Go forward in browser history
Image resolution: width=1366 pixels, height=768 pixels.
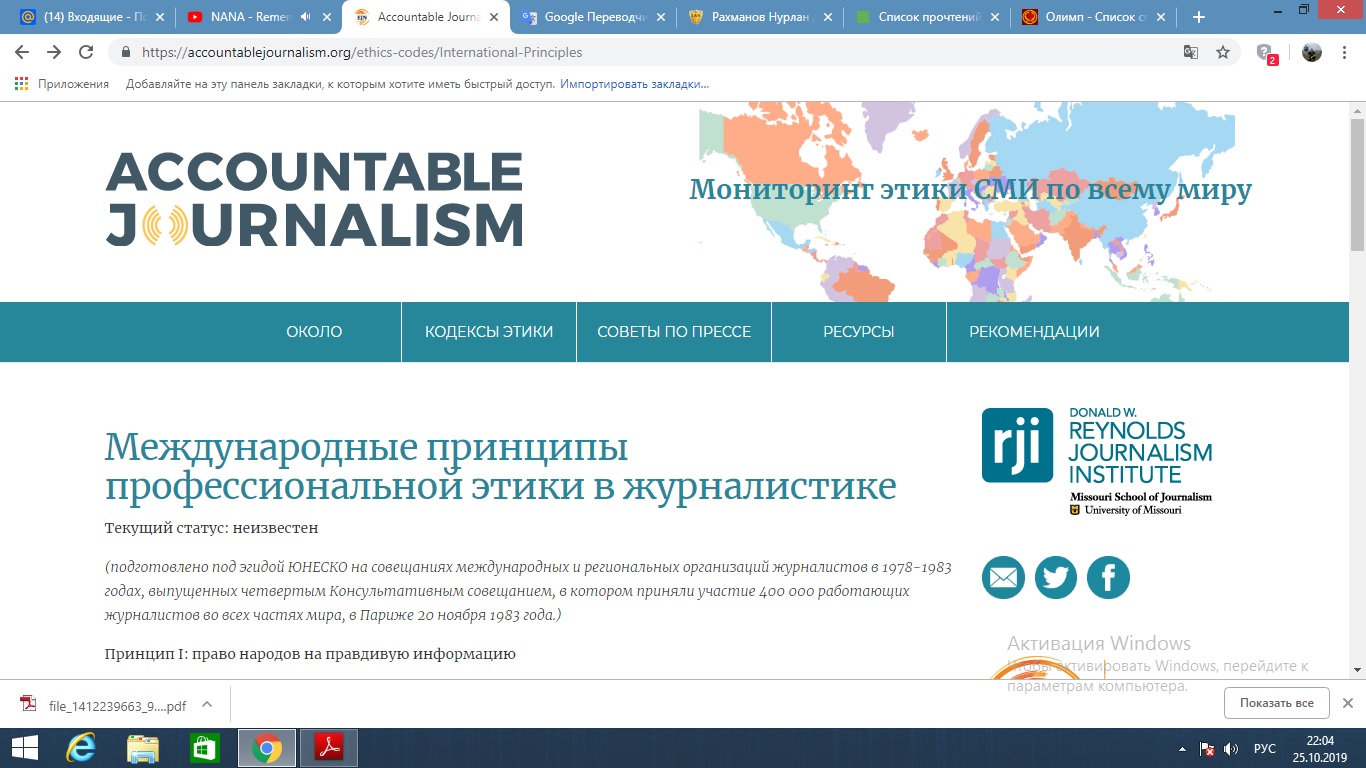[x=54, y=52]
